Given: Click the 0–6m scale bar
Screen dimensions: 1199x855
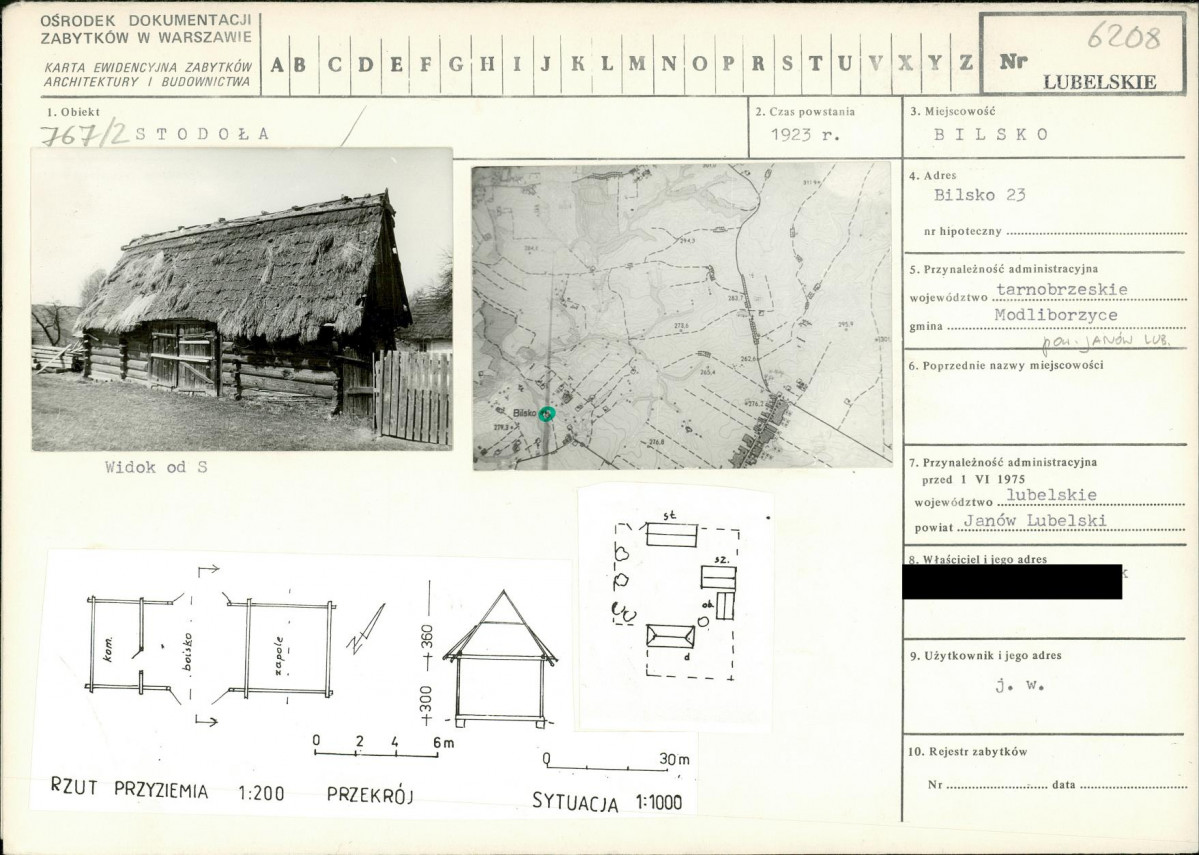Looking at the screenshot, I should tap(376, 748).
